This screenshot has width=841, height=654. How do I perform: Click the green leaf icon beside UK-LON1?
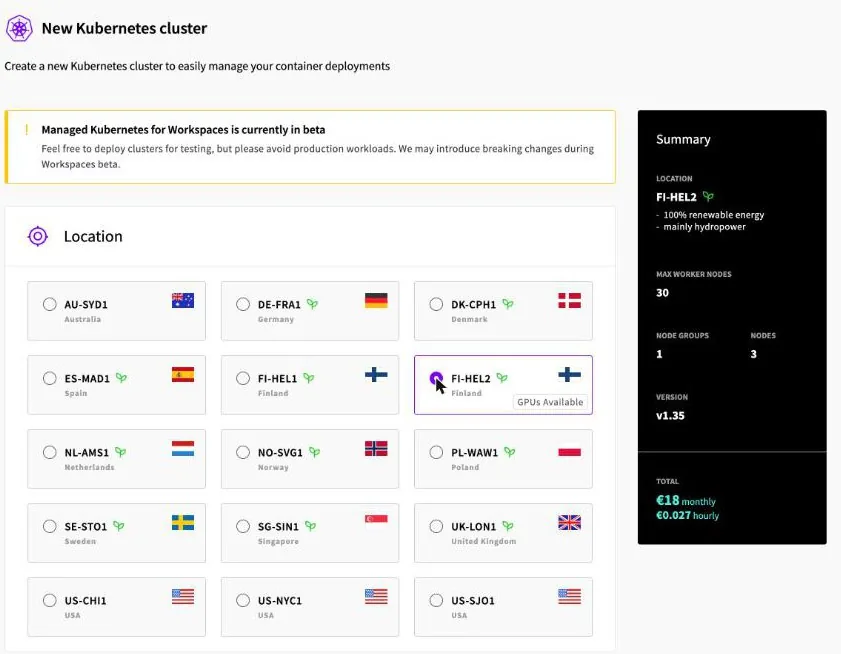coord(508,526)
